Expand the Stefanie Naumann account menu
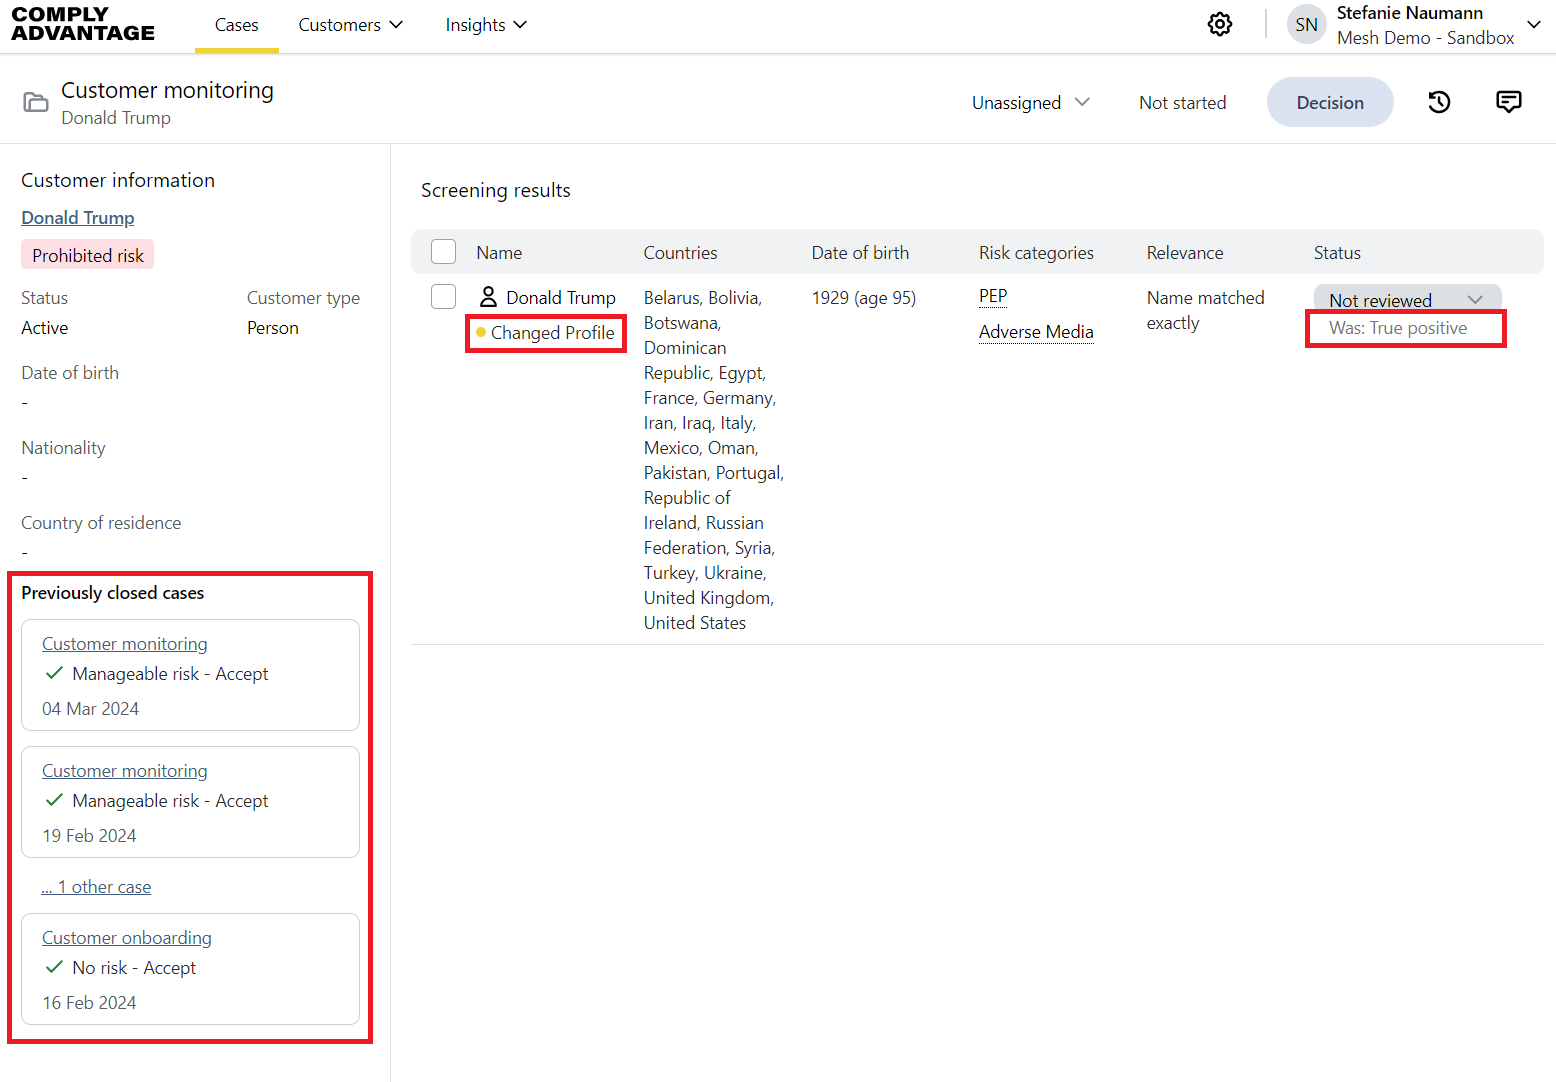This screenshot has width=1556, height=1082. (1533, 25)
